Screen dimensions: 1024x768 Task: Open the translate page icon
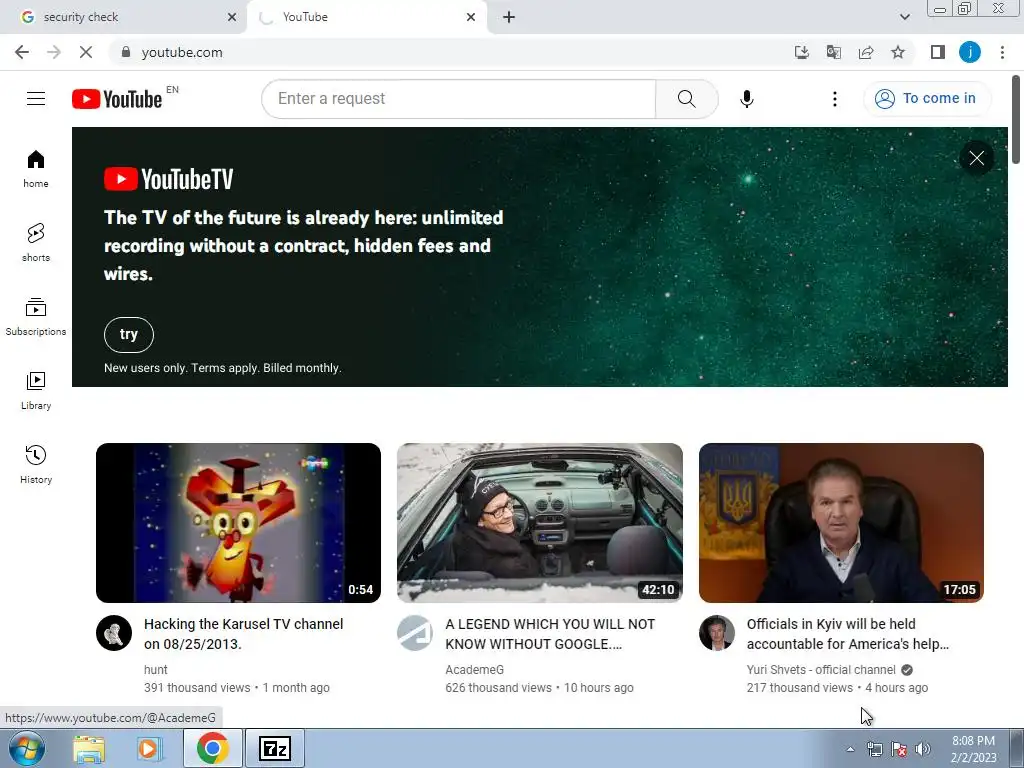click(x=834, y=52)
